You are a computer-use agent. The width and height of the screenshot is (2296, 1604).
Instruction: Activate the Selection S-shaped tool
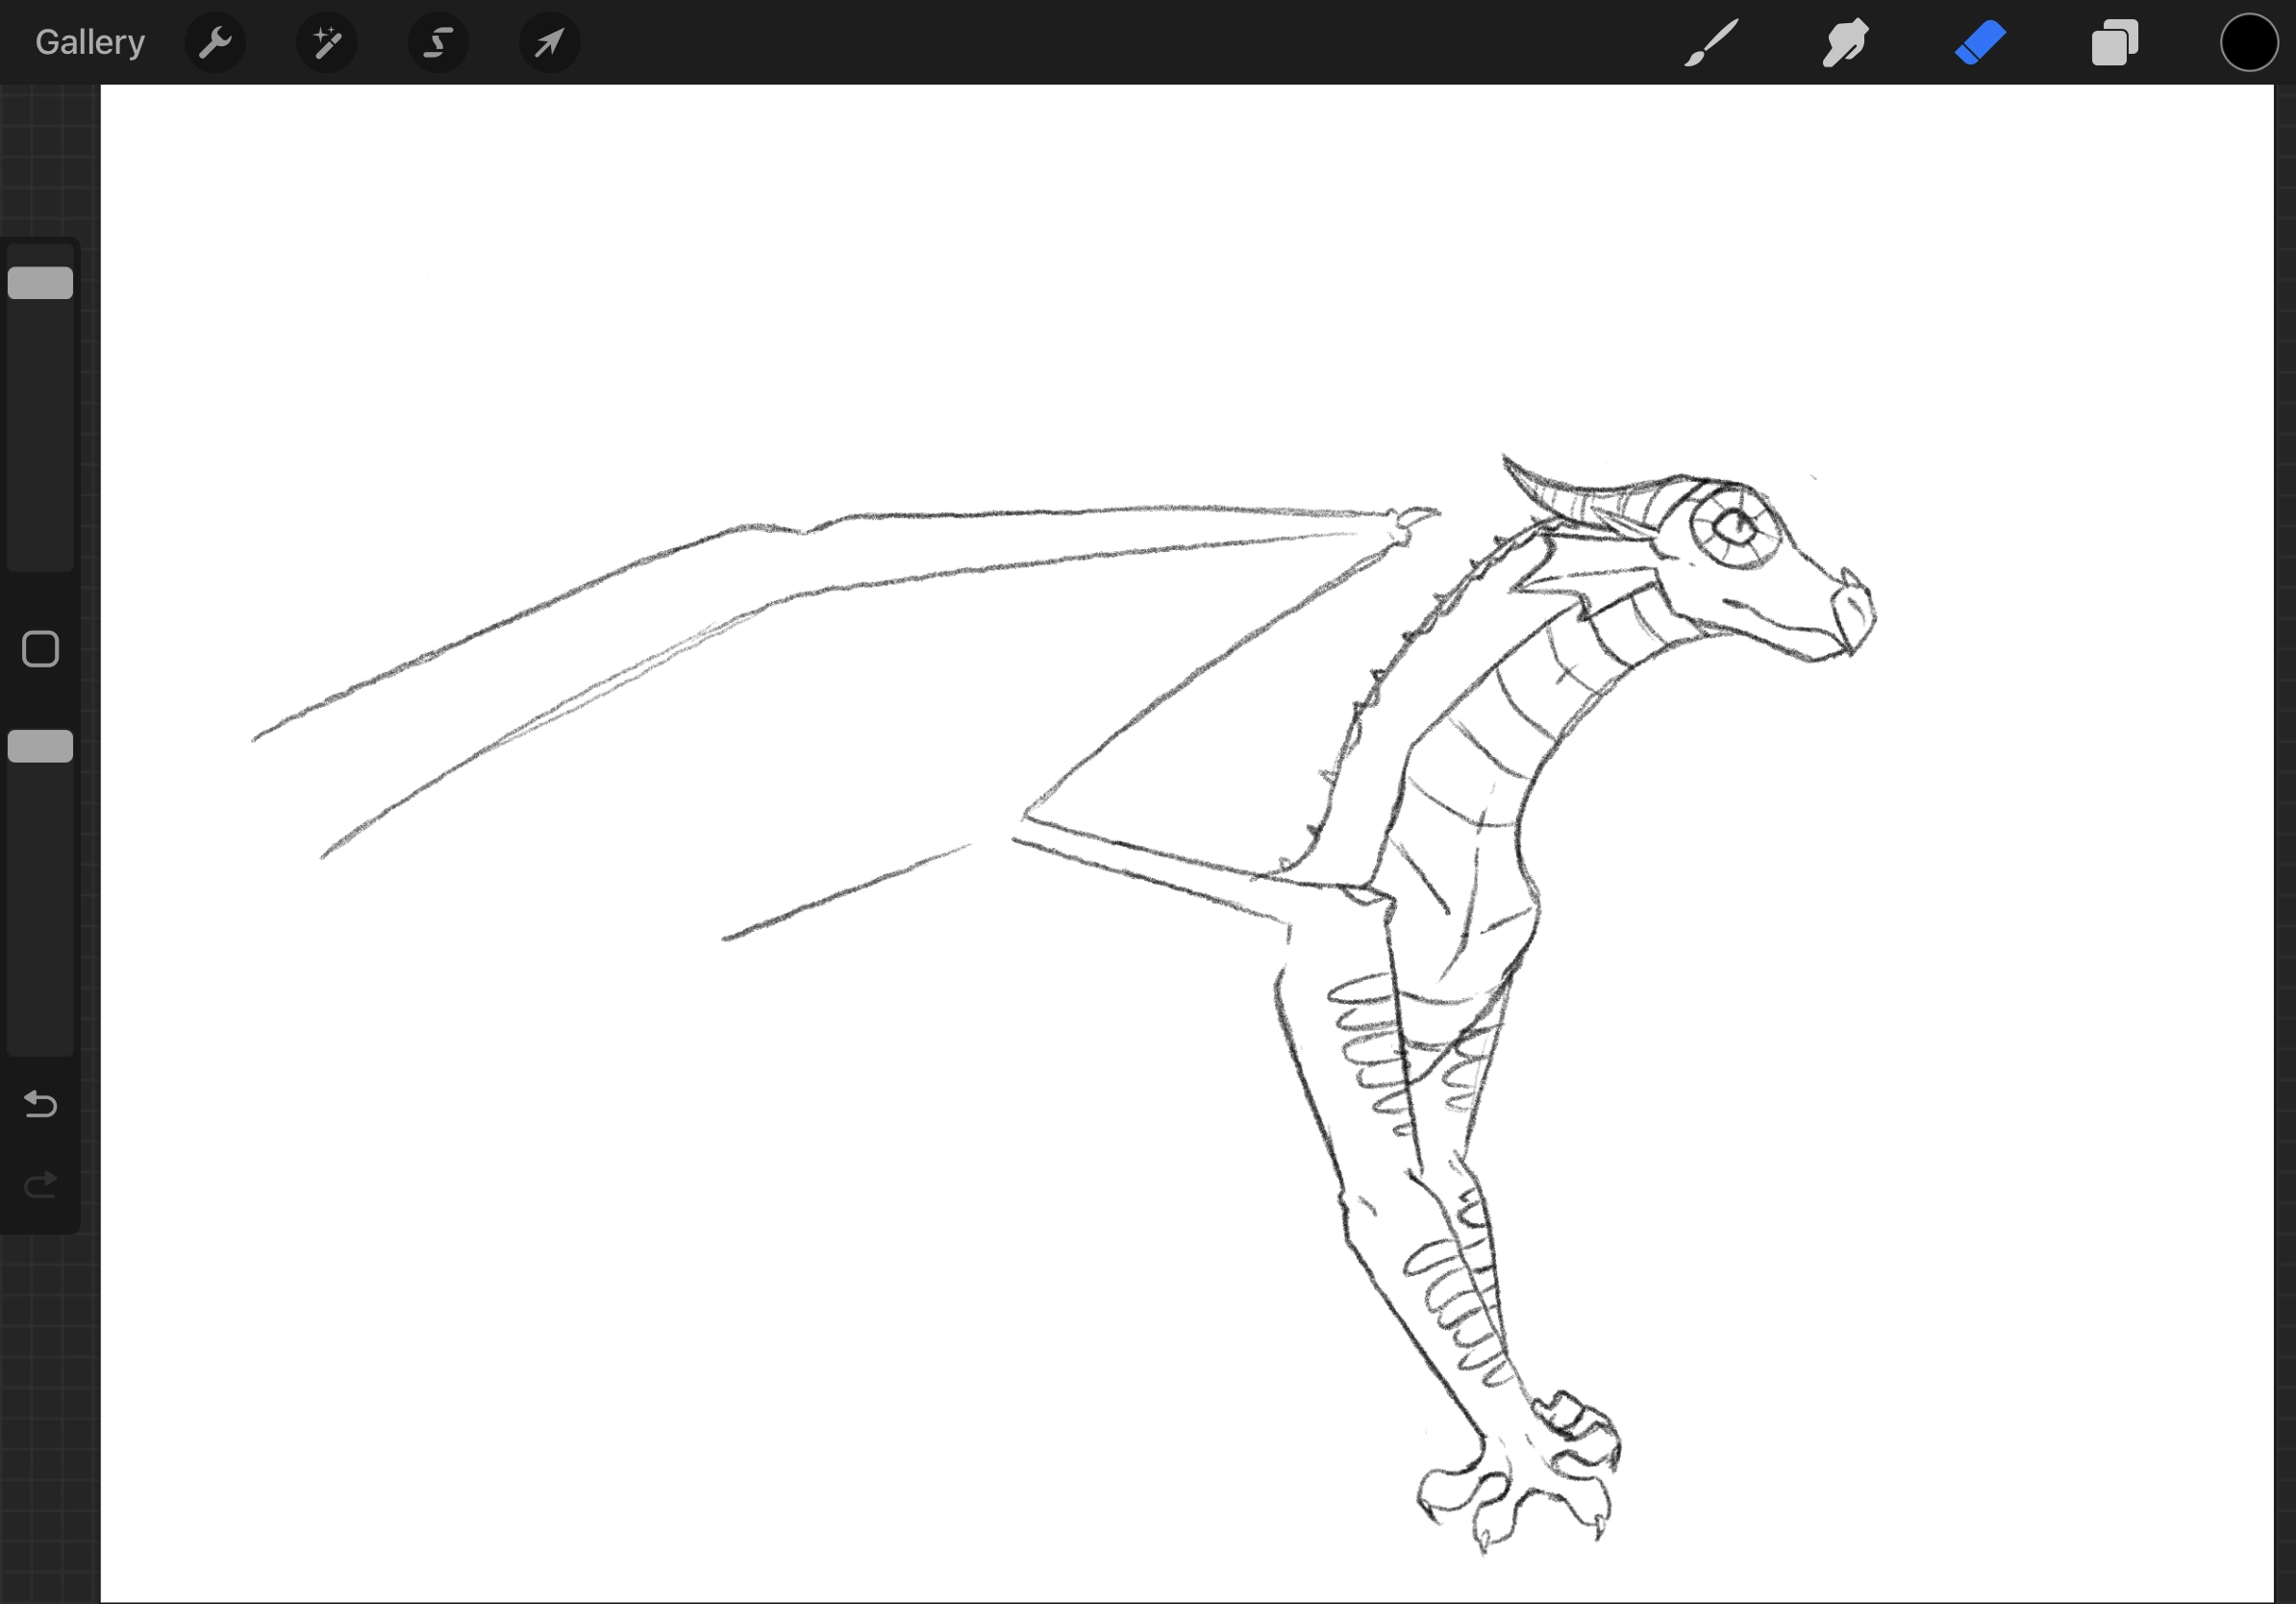(x=438, y=42)
